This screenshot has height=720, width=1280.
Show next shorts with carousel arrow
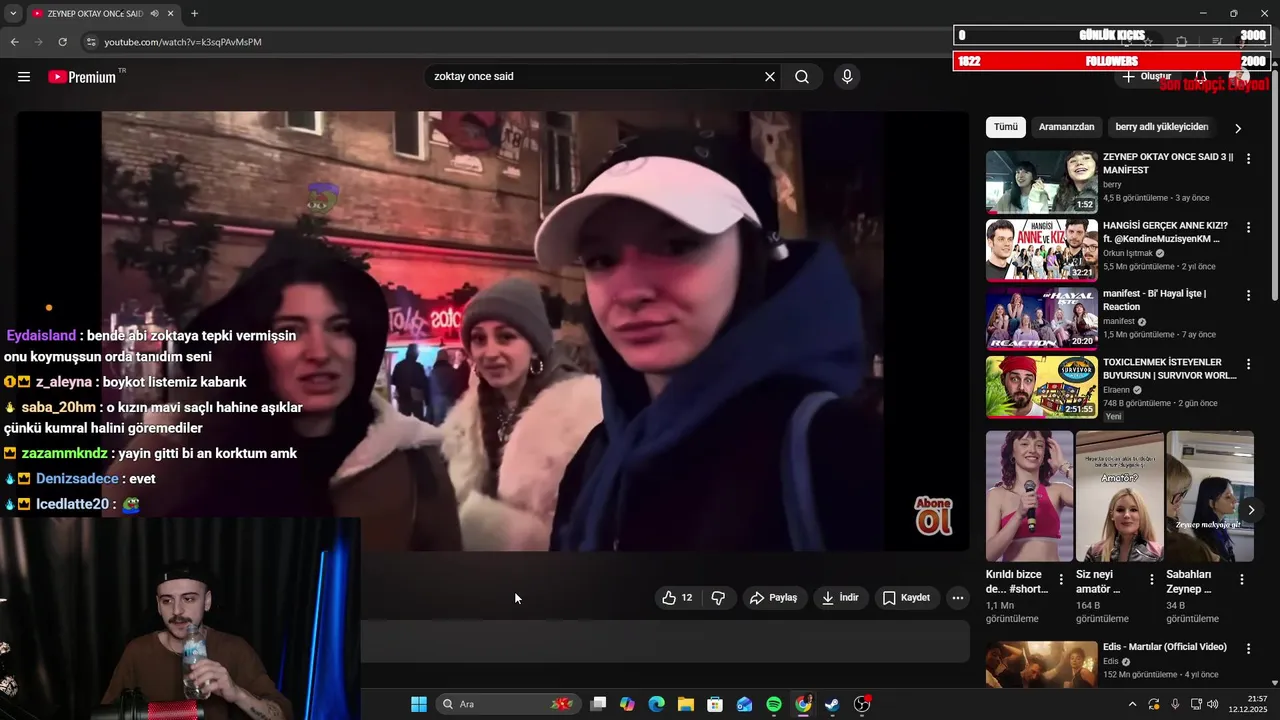coord(1251,510)
